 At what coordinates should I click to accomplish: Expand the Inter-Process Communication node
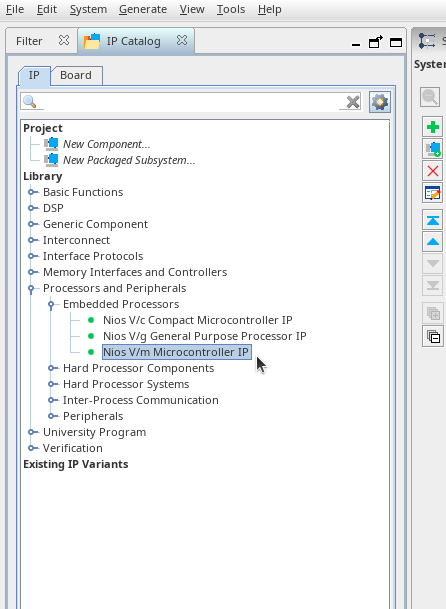tap(52, 400)
